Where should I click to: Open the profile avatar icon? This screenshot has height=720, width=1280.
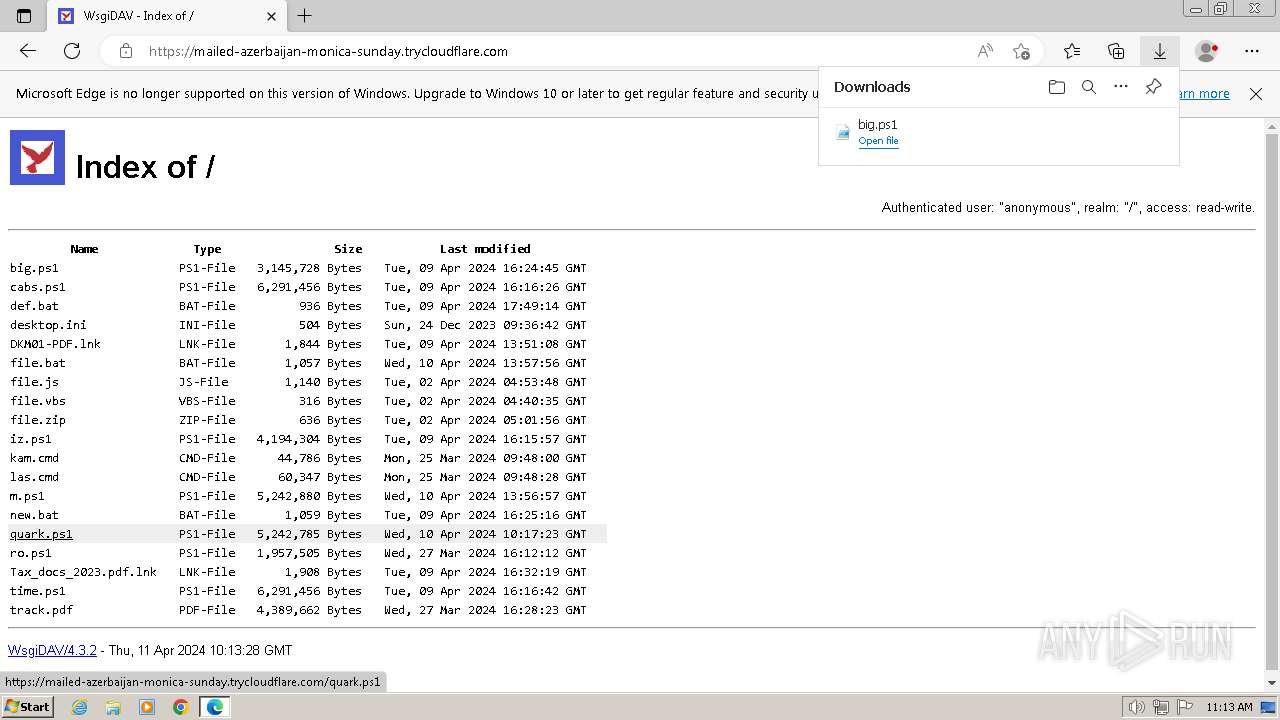click(x=1207, y=51)
